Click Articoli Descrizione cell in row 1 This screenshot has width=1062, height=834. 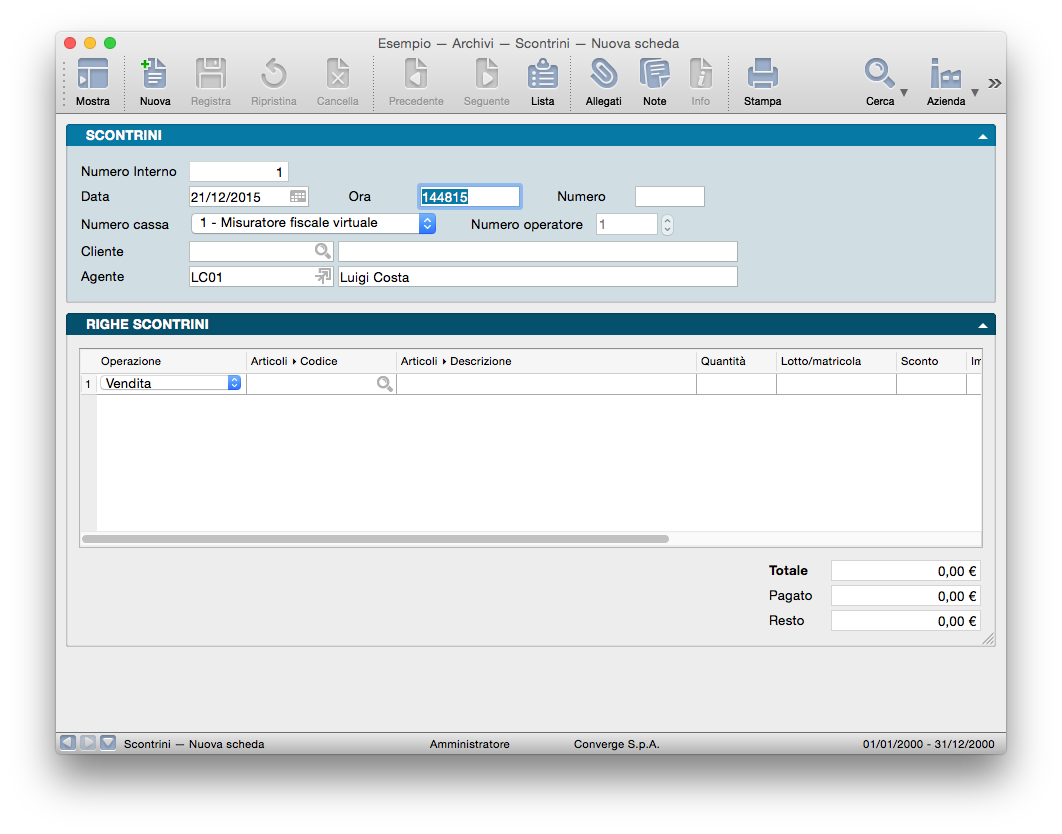[x=546, y=383]
